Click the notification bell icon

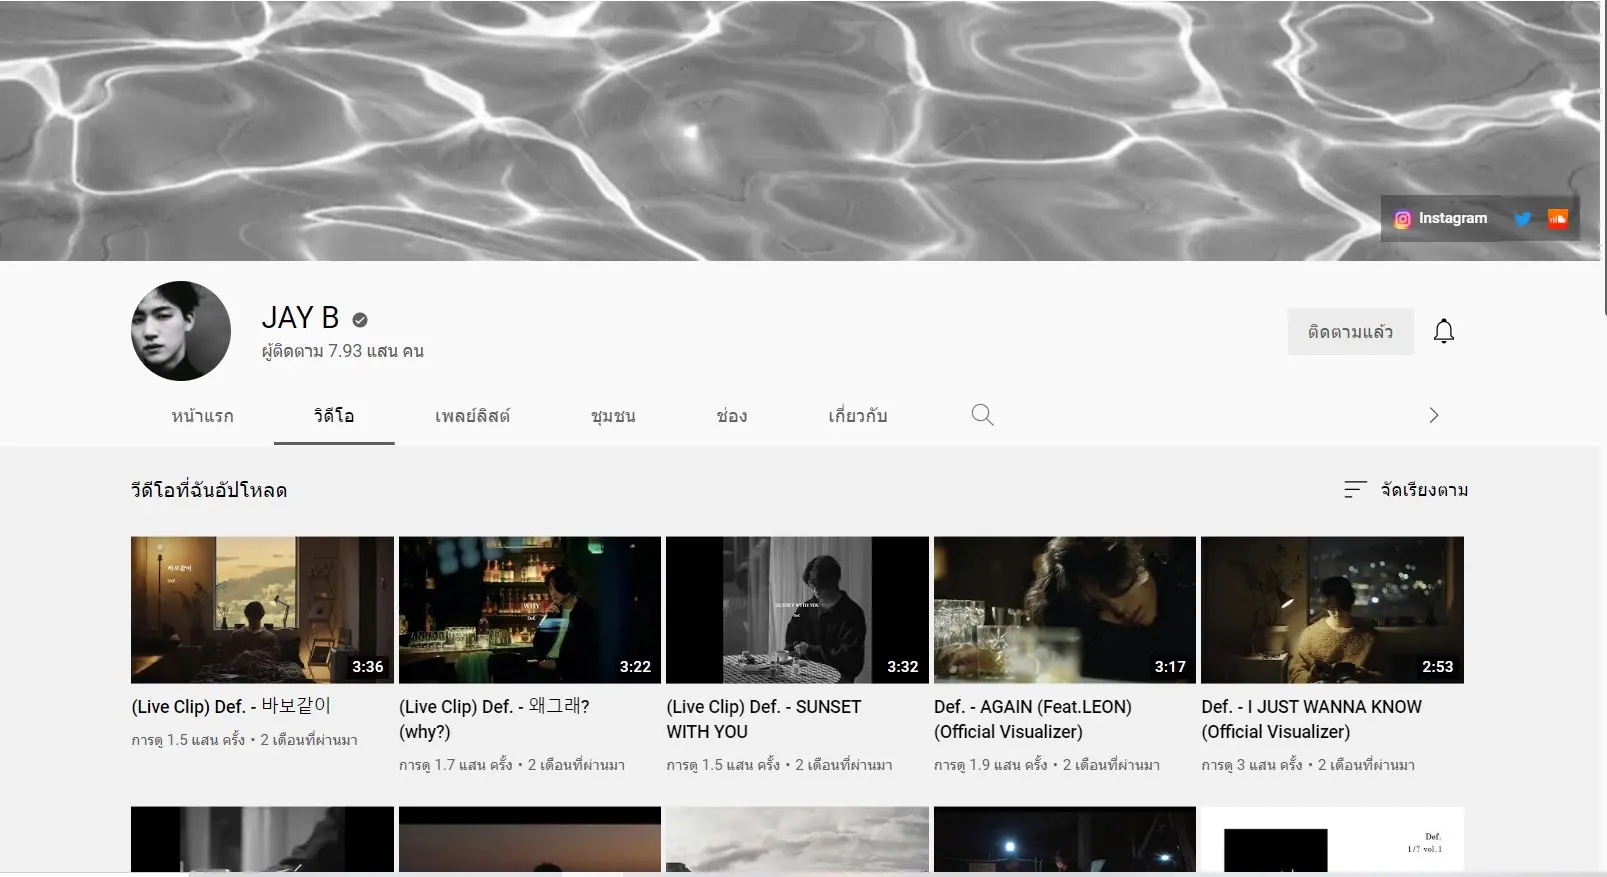1443,331
